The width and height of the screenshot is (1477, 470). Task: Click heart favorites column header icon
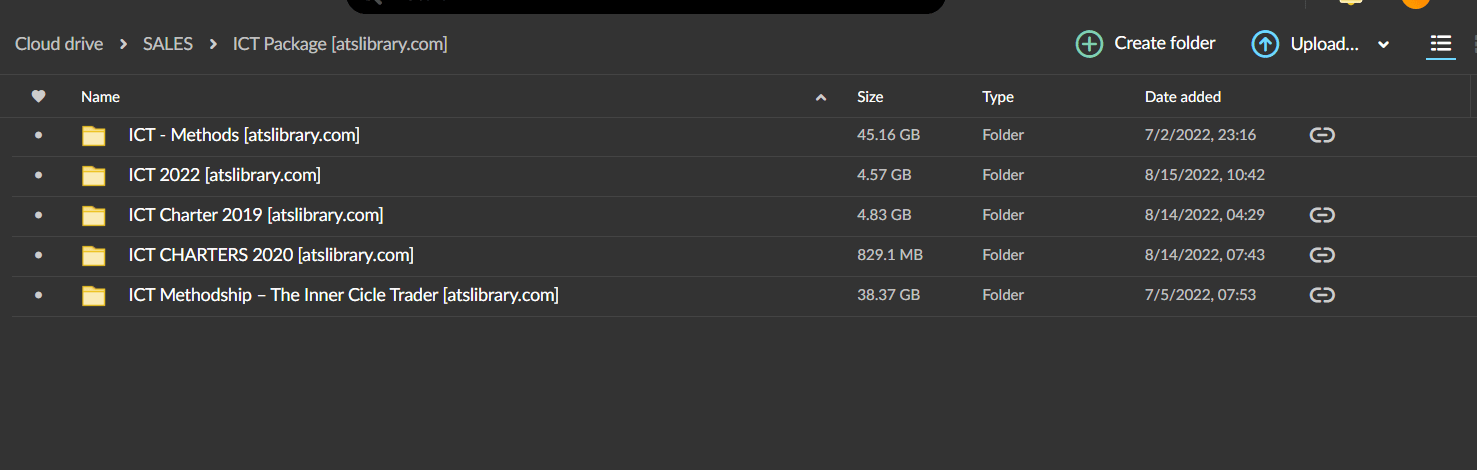(39, 97)
